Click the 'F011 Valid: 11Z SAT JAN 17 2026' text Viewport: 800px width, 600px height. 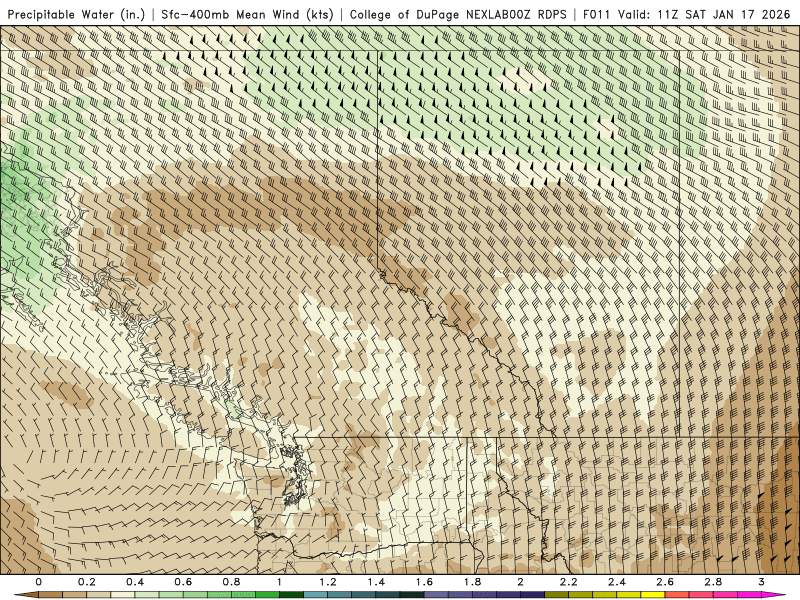tap(686, 14)
